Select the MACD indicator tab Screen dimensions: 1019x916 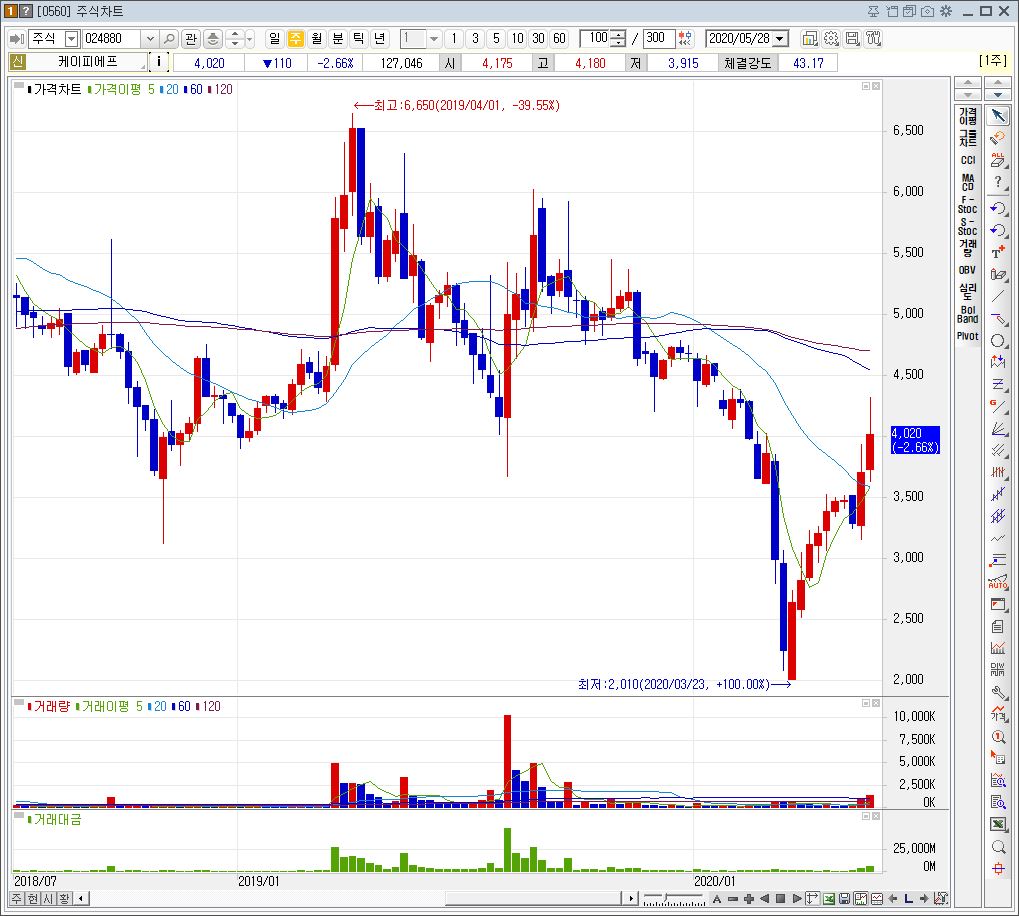968,182
